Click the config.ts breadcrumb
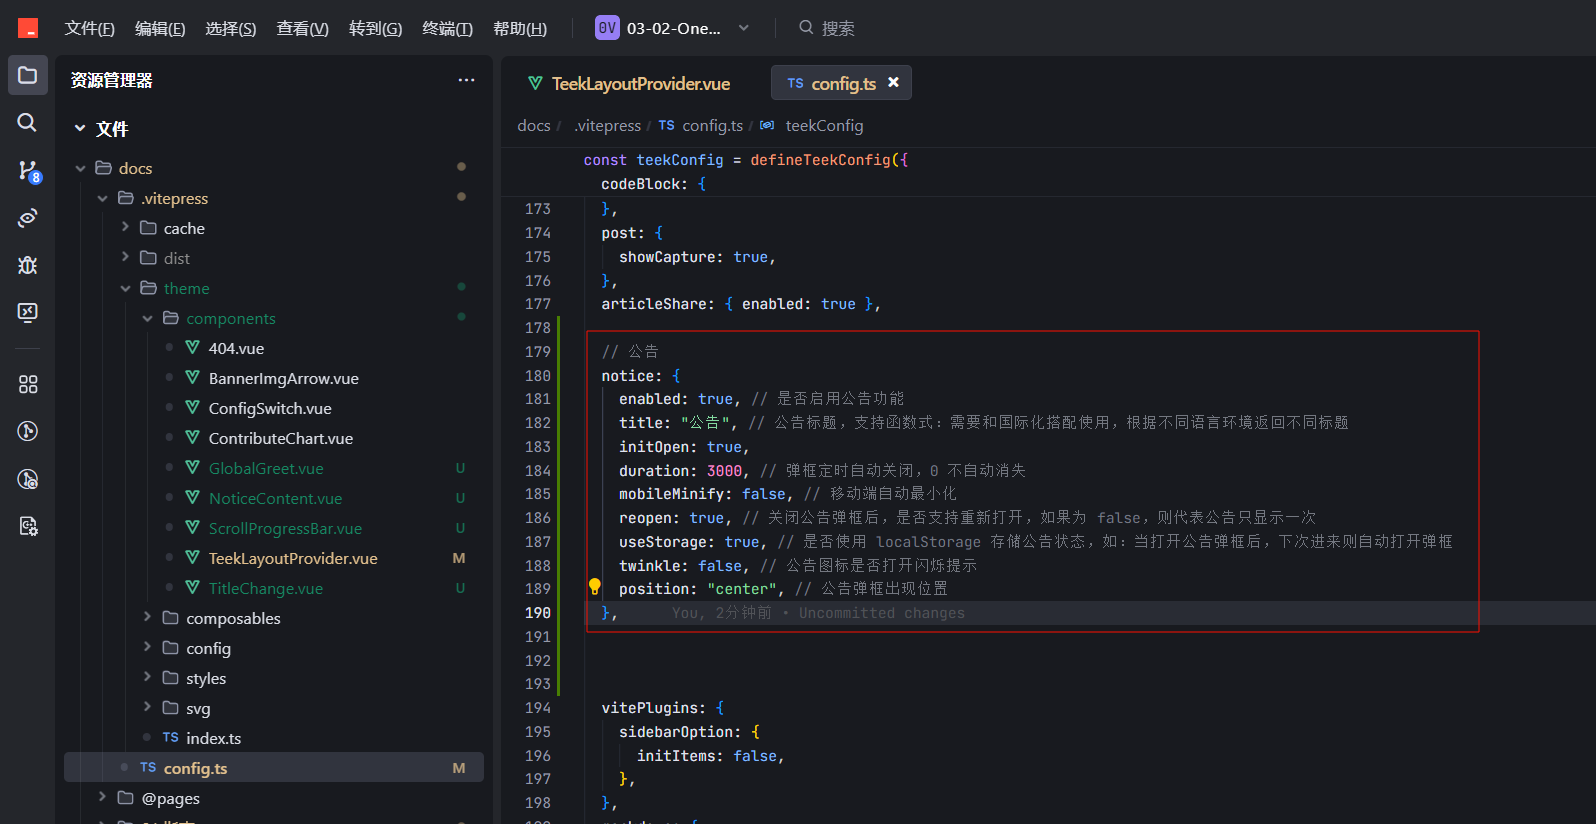Image resolution: width=1596 pixels, height=824 pixels. [712, 125]
